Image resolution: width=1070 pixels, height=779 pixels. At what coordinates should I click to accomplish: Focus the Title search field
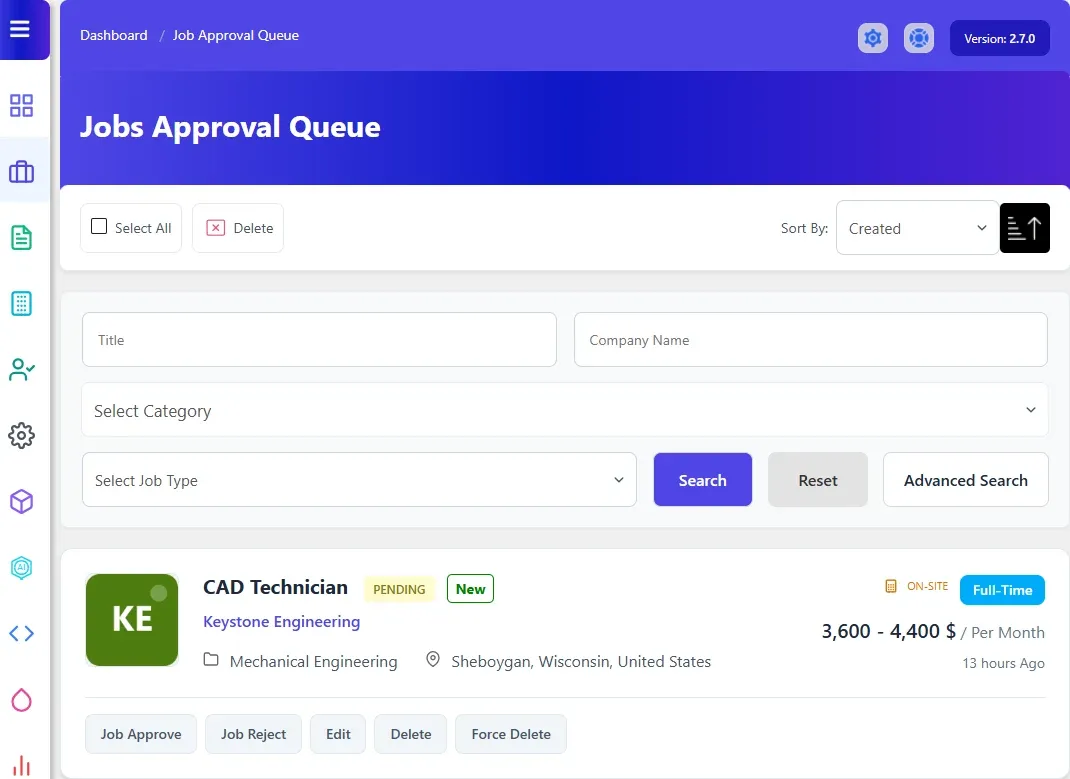click(319, 340)
